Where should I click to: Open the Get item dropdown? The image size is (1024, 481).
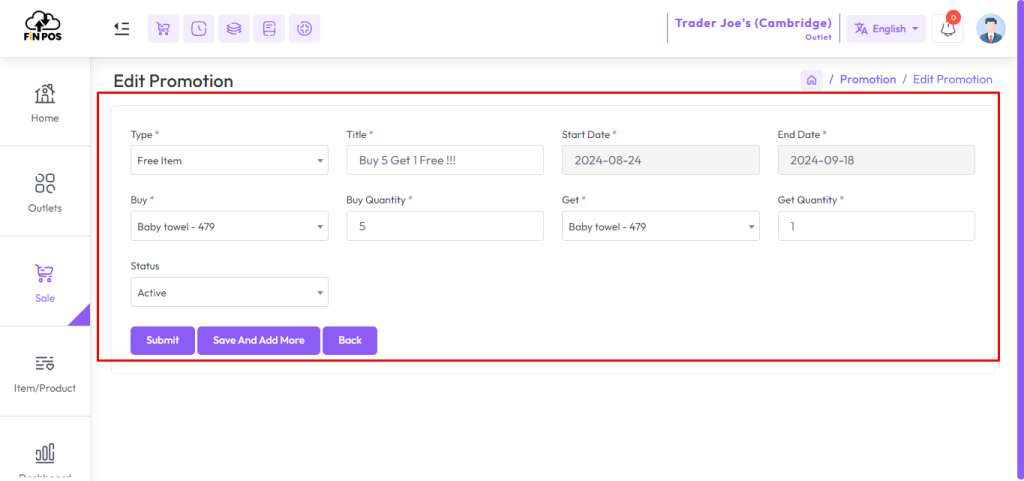click(660, 226)
